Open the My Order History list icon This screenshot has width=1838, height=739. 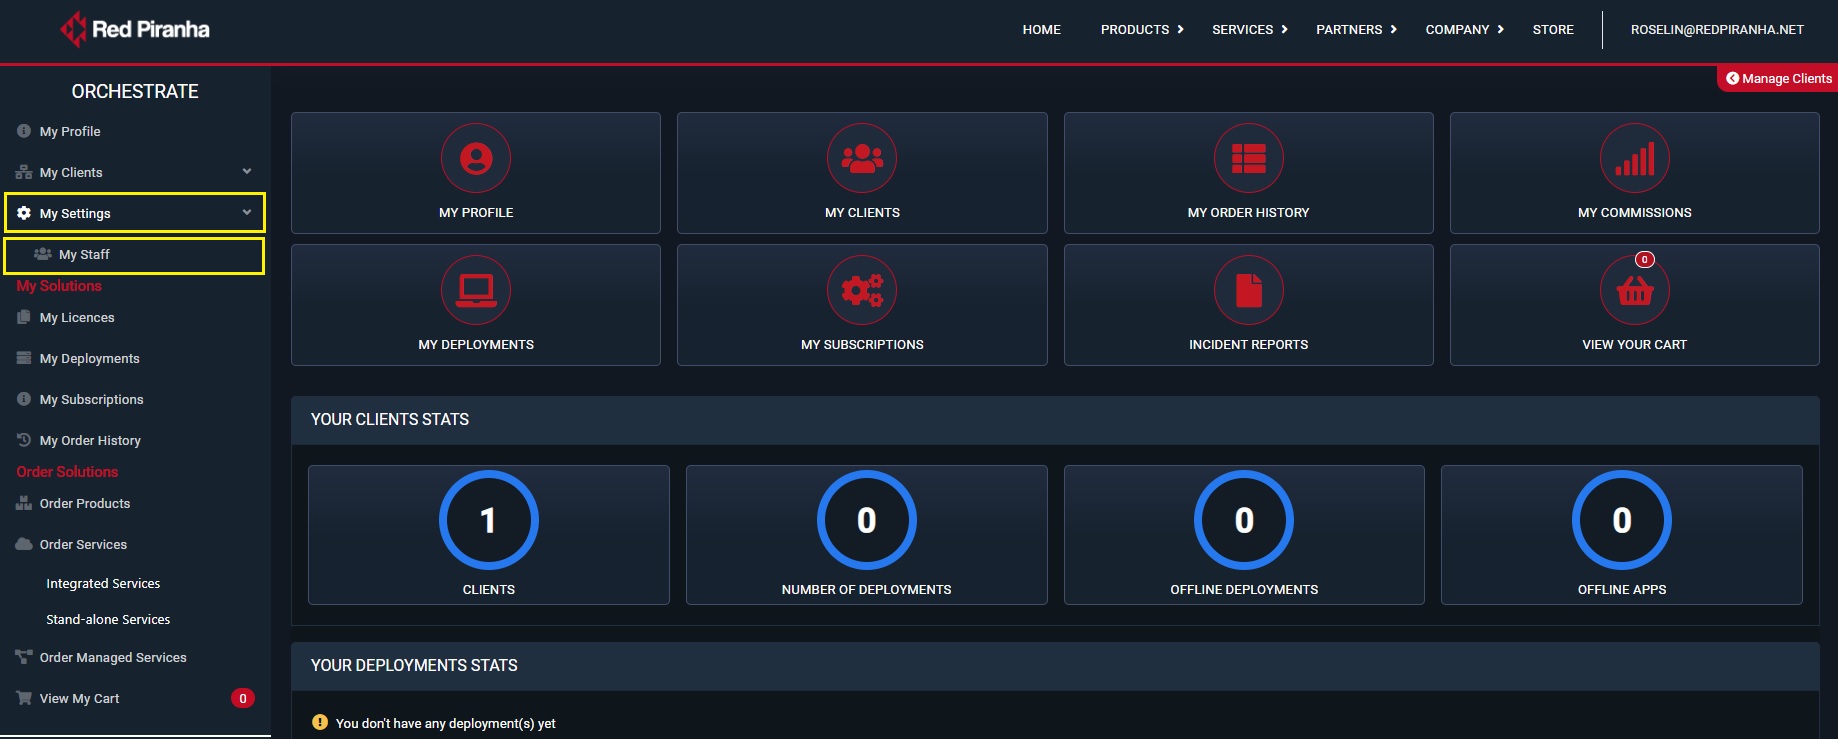[x=1248, y=158]
